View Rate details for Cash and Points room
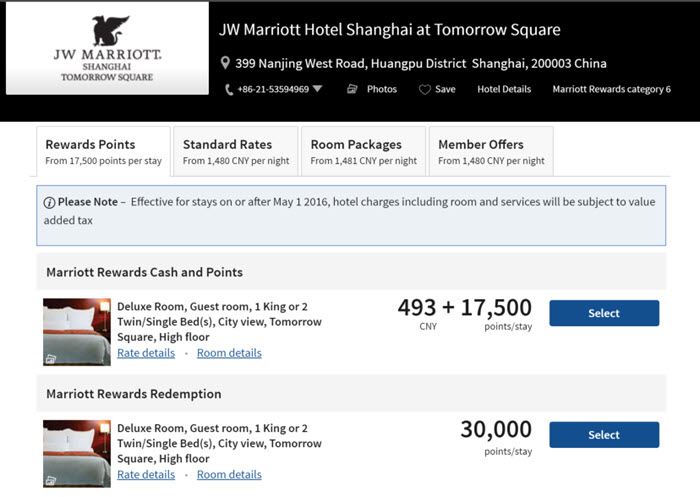The image size is (700, 497). coord(146,353)
